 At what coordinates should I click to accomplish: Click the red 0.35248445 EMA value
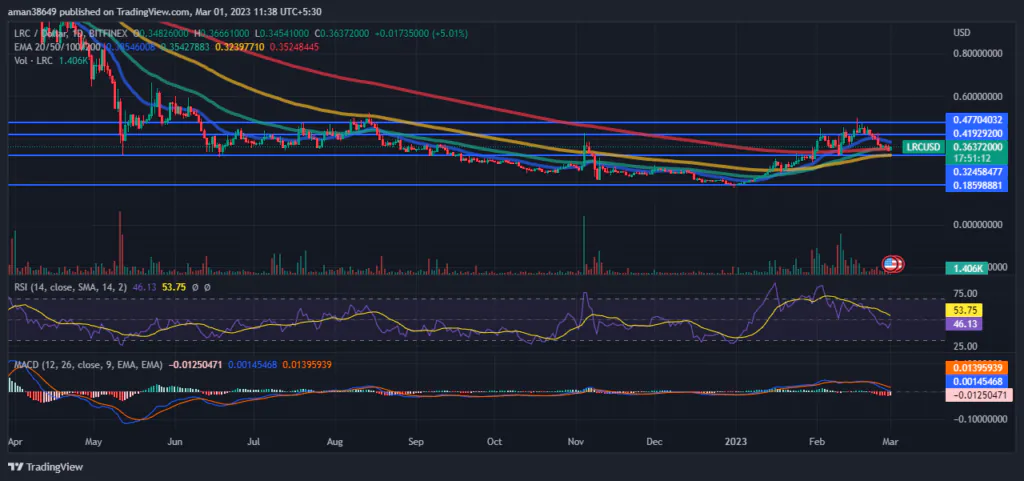pyautogui.click(x=293, y=46)
